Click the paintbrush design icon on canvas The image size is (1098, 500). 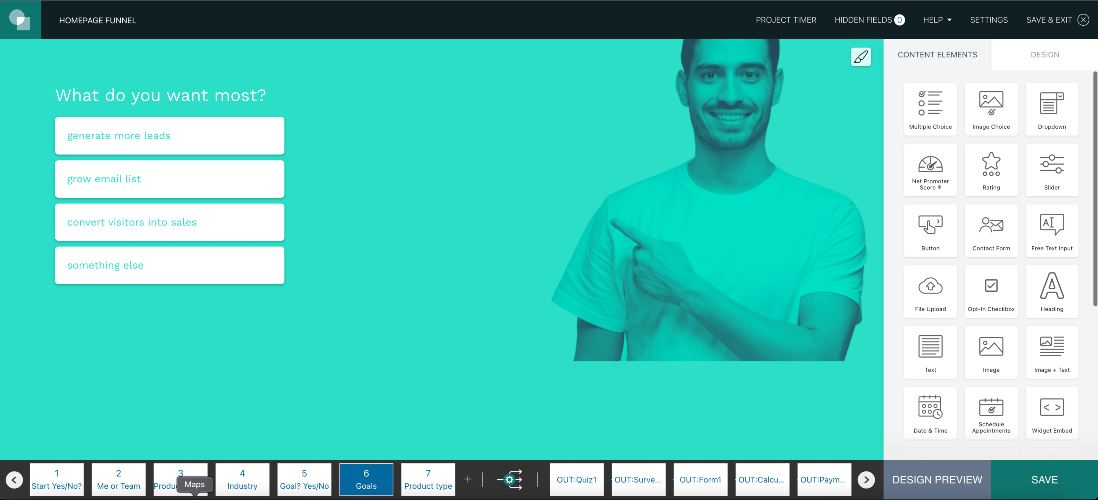click(861, 57)
